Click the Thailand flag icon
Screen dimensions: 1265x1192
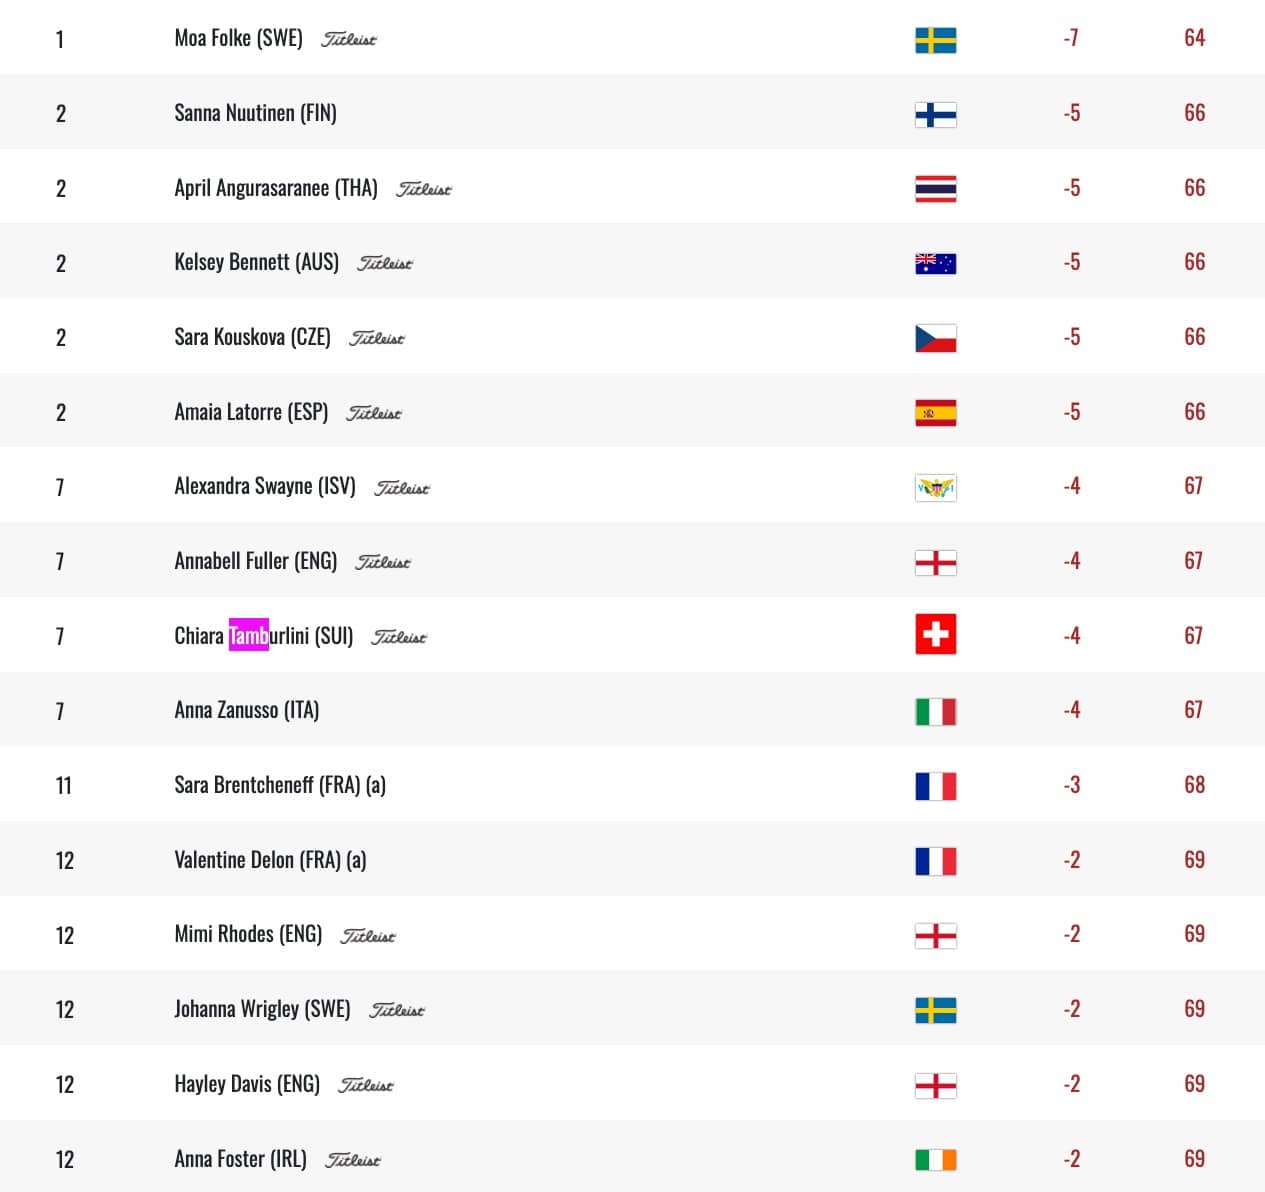click(x=935, y=189)
